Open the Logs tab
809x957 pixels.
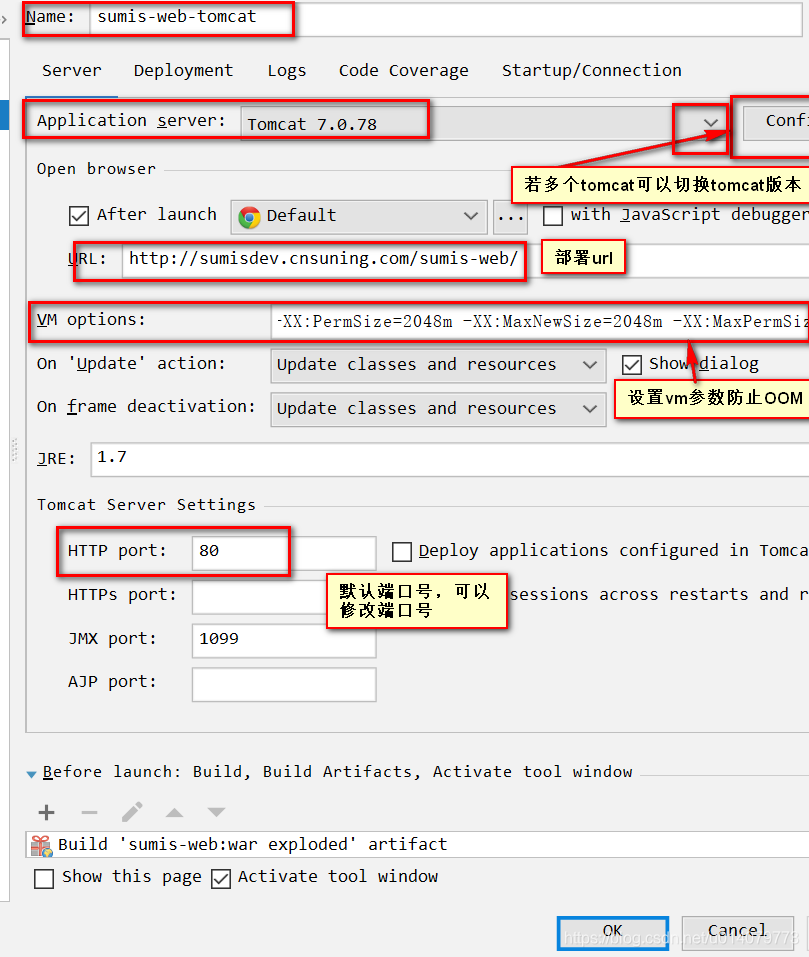click(x=287, y=71)
